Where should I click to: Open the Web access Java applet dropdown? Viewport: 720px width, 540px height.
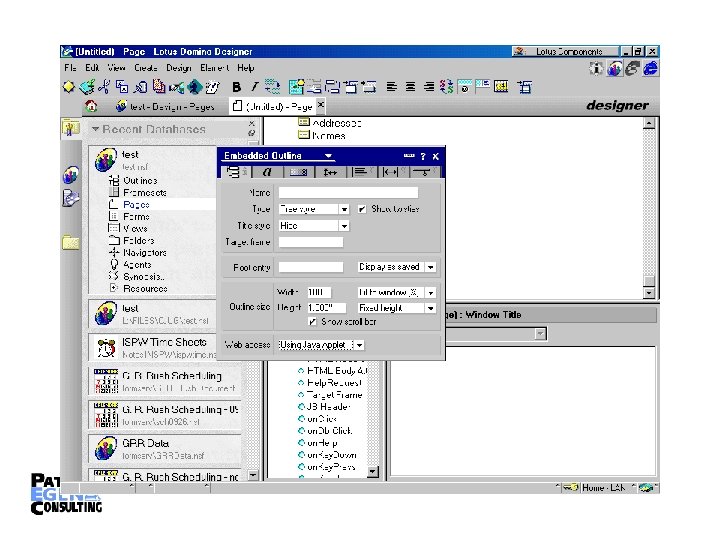pos(360,345)
